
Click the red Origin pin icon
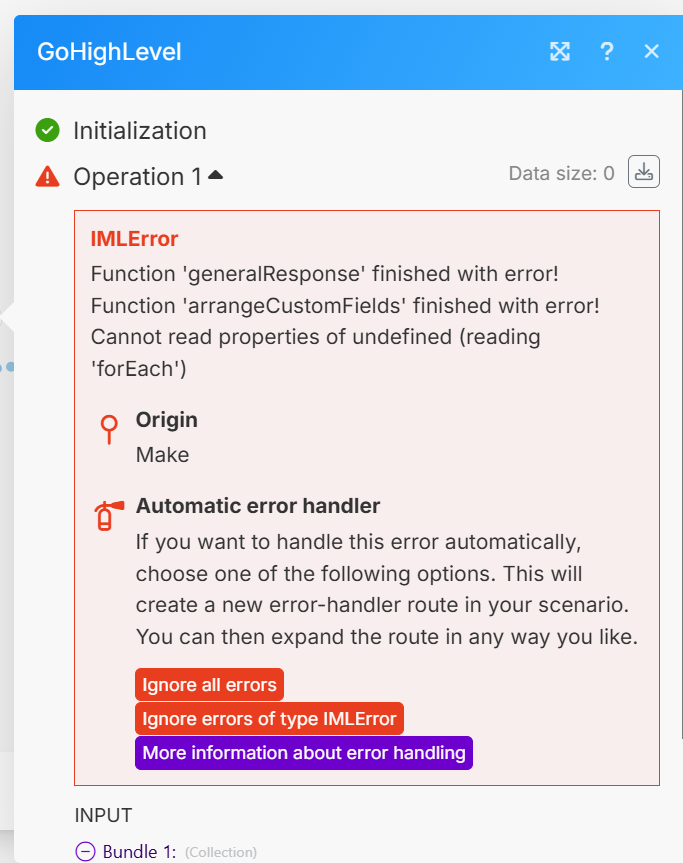(x=108, y=430)
